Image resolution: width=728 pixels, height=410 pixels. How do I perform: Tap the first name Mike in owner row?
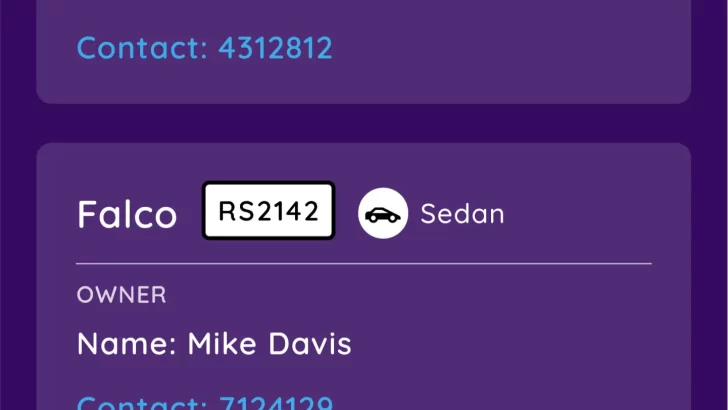point(224,345)
